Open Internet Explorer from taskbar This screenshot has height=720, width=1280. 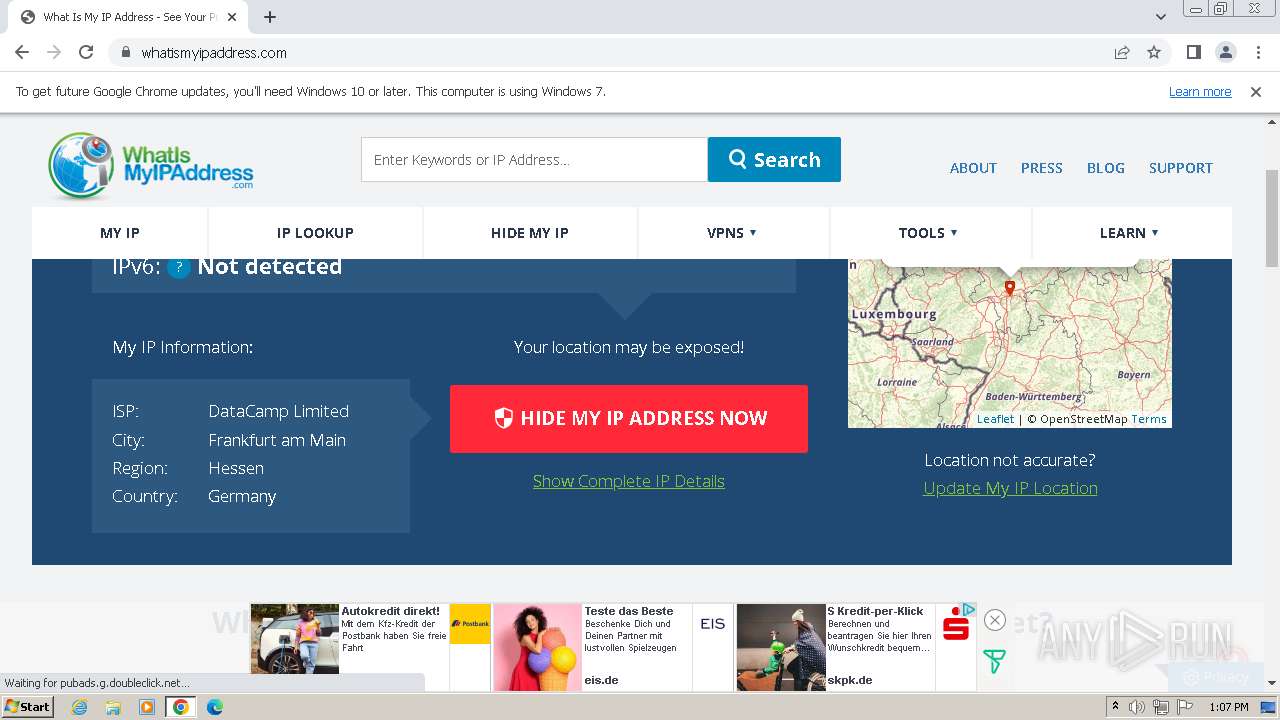80,707
